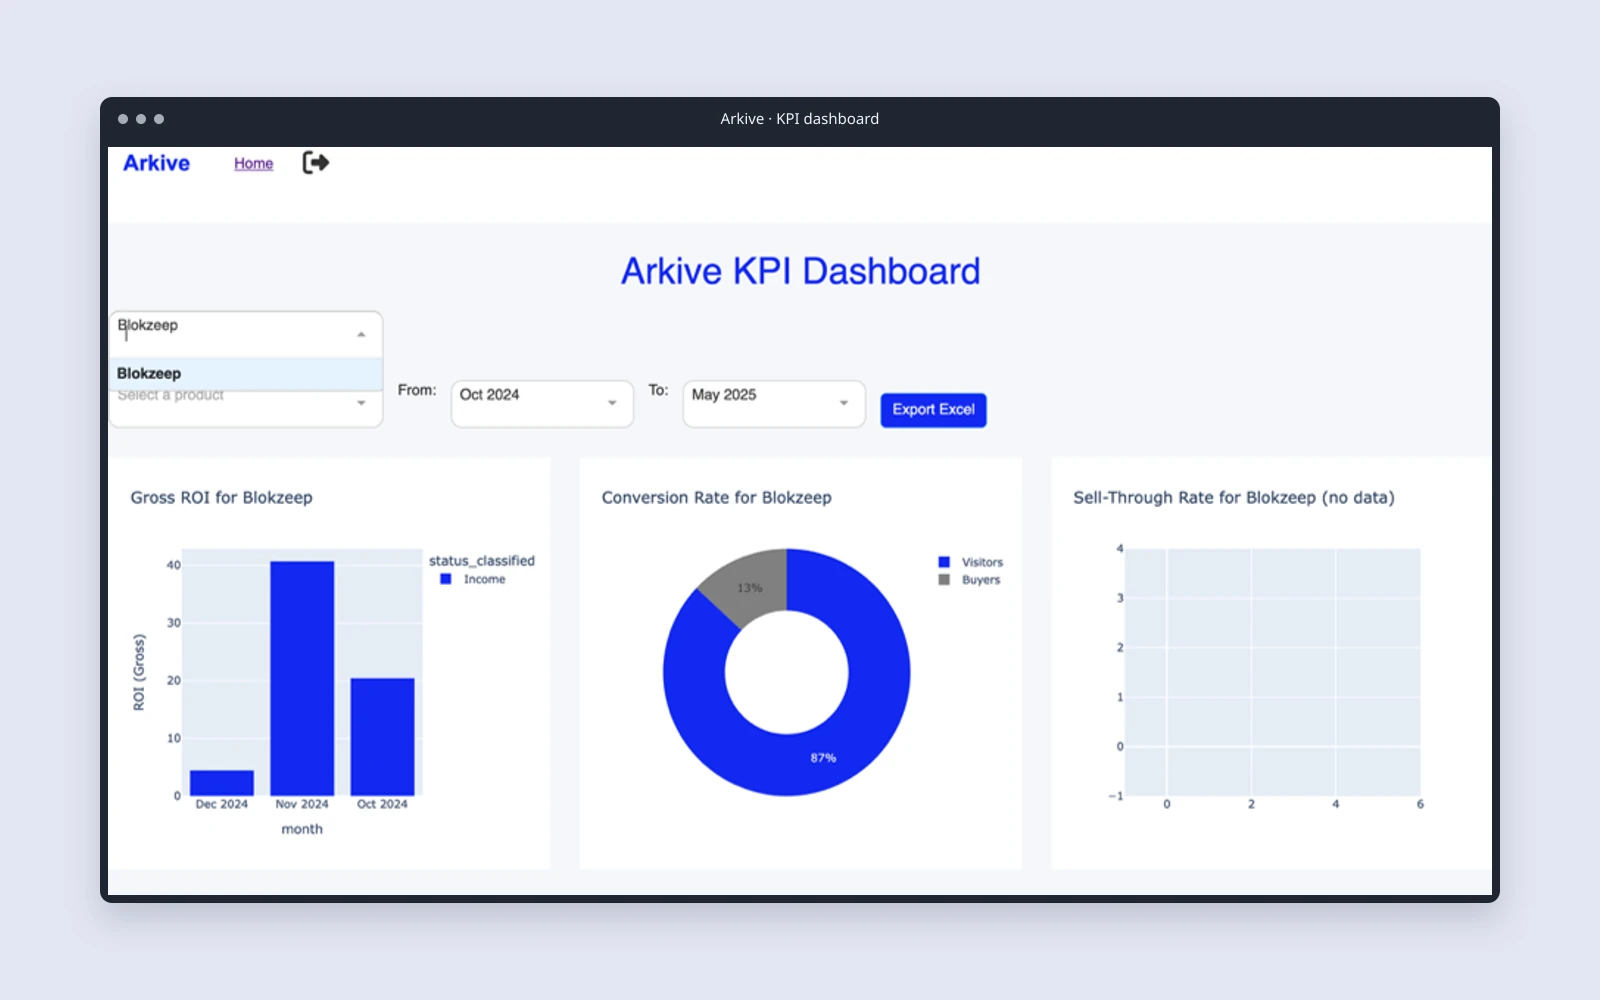Image resolution: width=1600 pixels, height=1000 pixels.
Task: Click the status_classified legend title
Action: click(482, 561)
